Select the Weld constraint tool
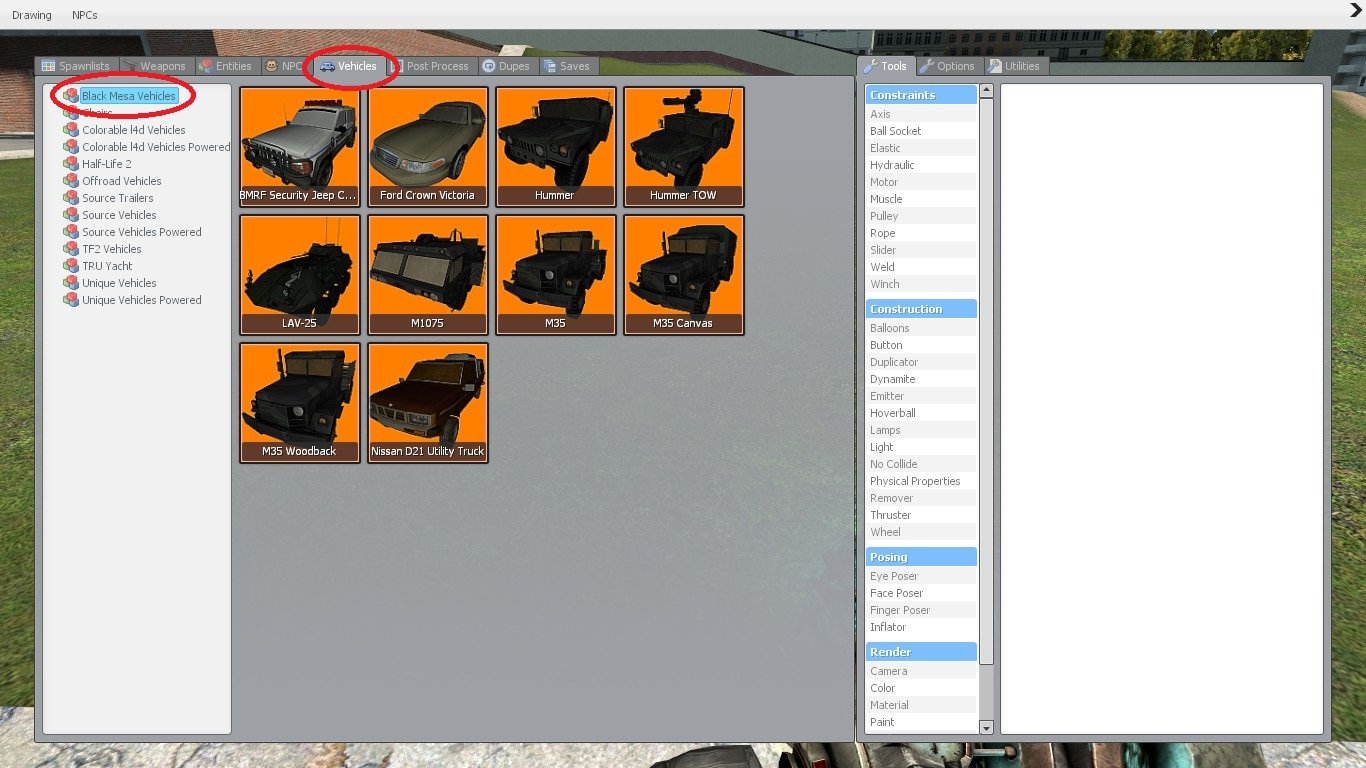The height and width of the screenshot is (768, 1366). (882, 267)
